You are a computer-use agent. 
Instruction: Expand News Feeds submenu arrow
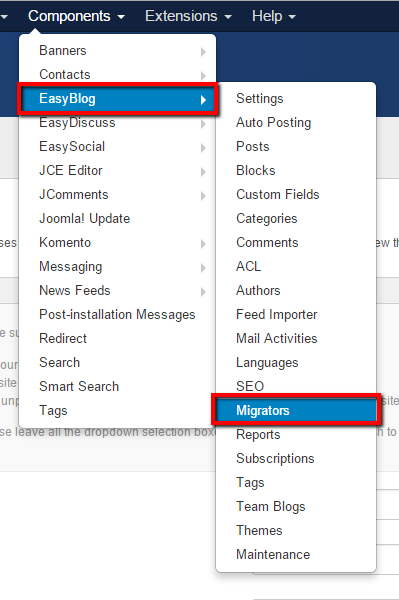(203, 292)
